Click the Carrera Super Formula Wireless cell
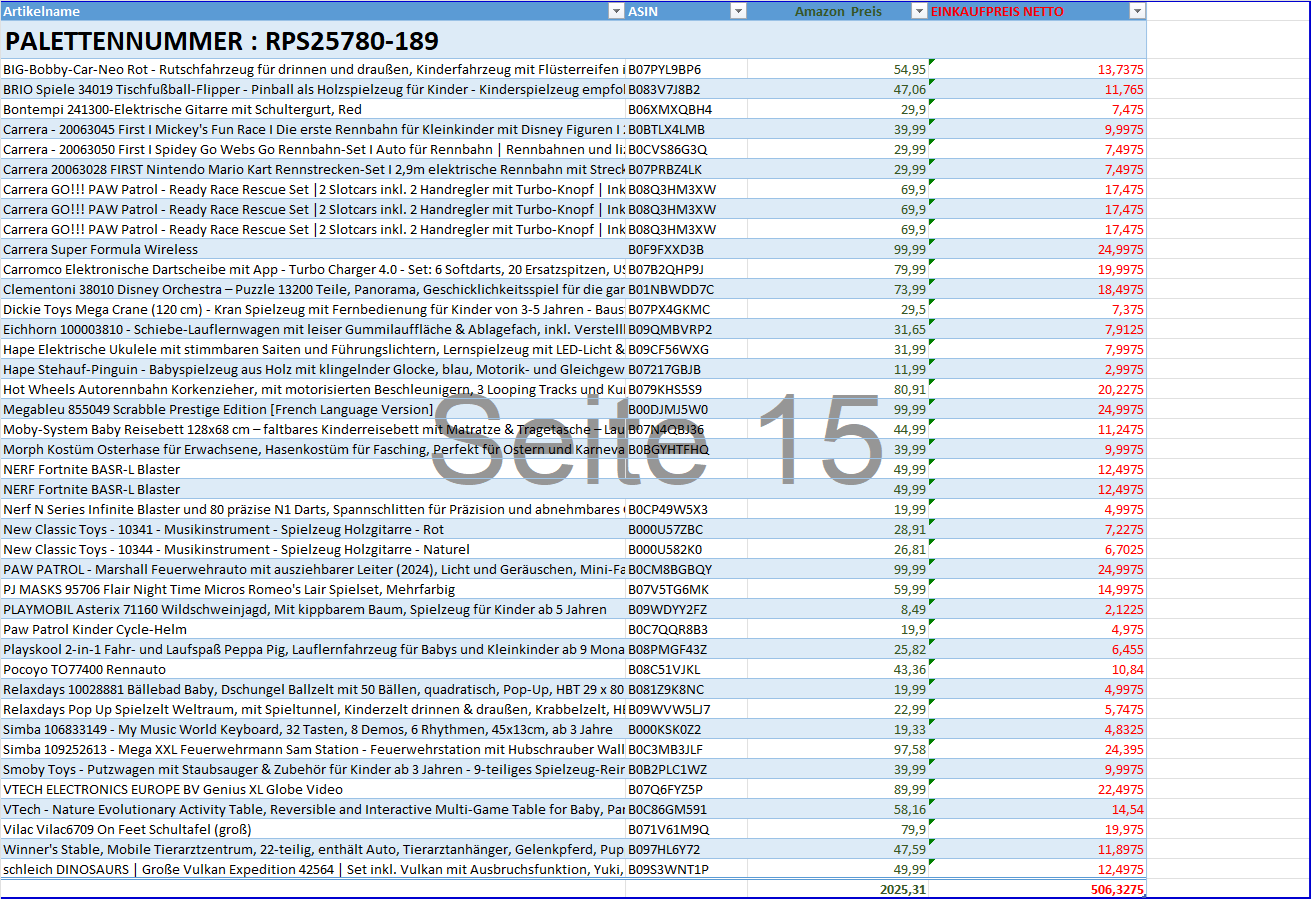 tap(101, 249)
